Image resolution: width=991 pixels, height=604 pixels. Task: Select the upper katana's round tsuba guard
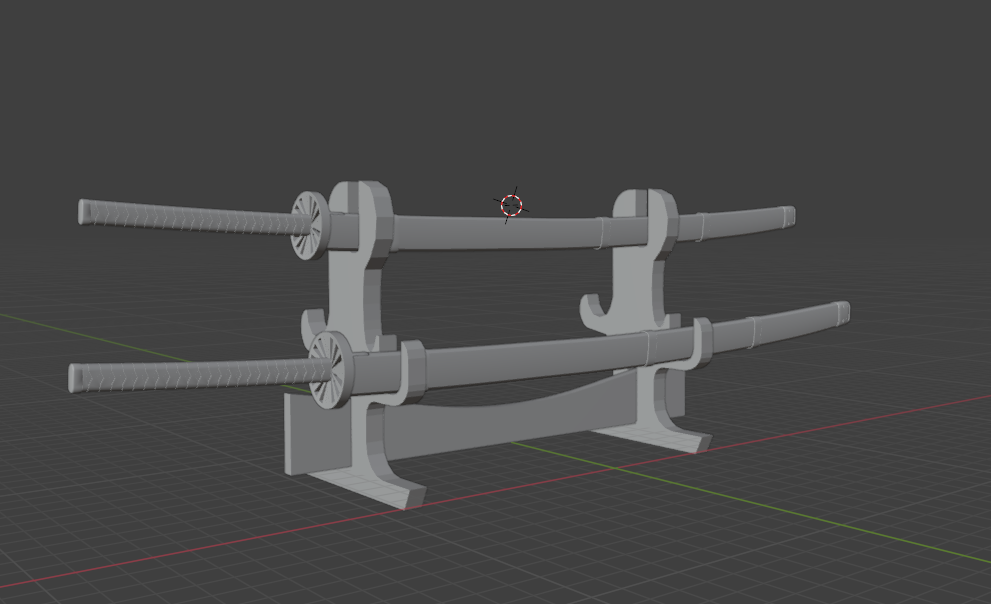pos(310,226)
